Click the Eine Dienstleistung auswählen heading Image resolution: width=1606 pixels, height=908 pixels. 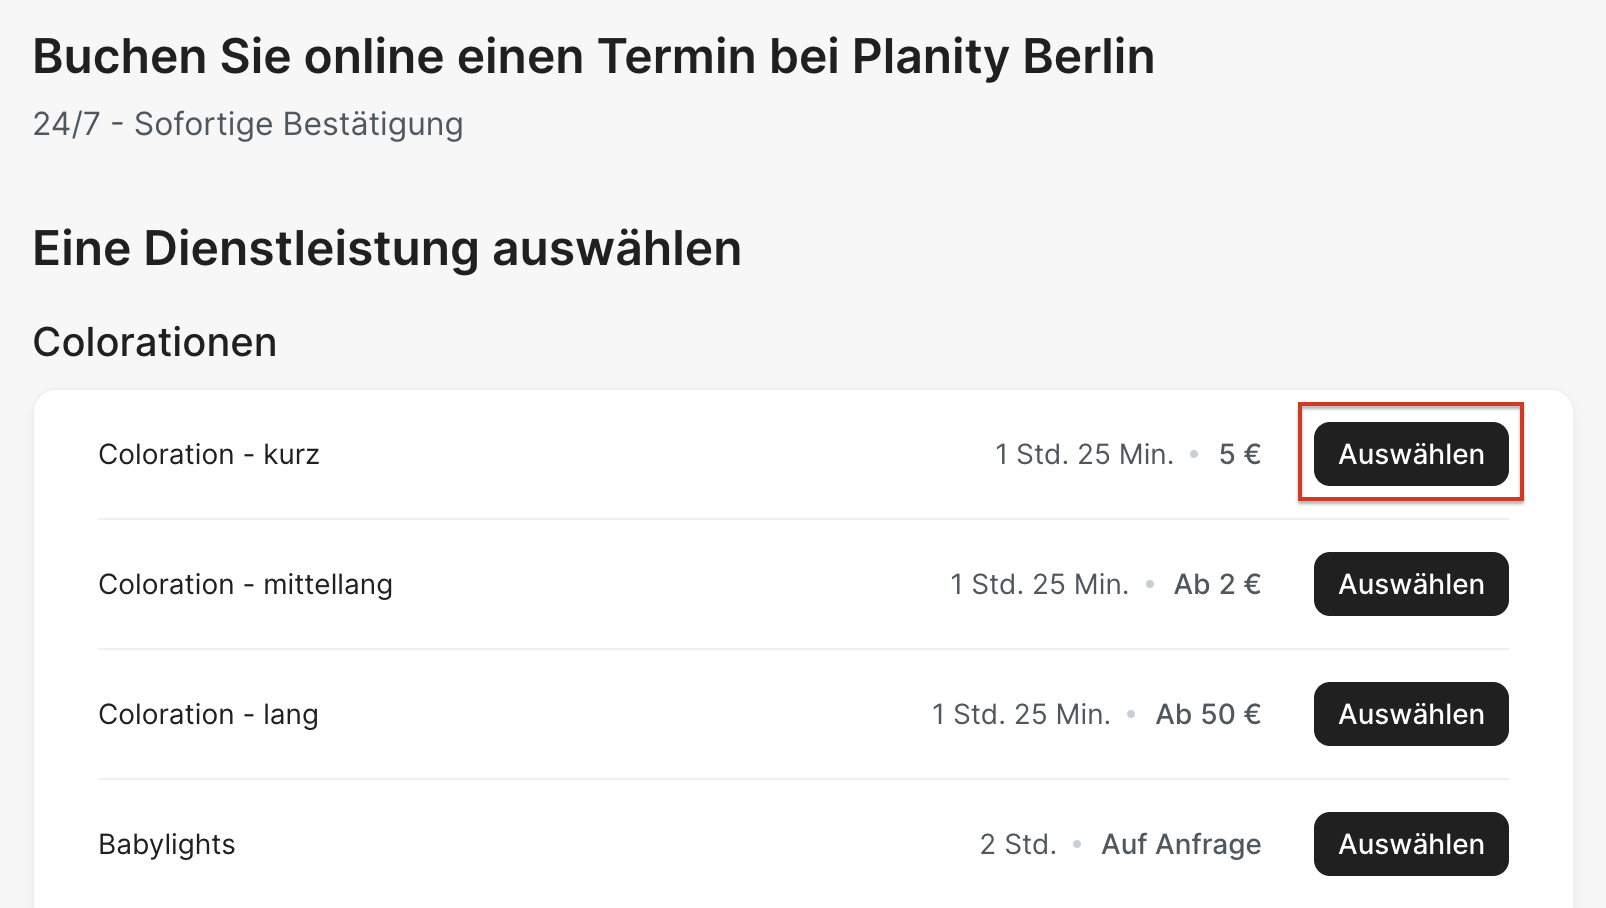click(387, 248)
